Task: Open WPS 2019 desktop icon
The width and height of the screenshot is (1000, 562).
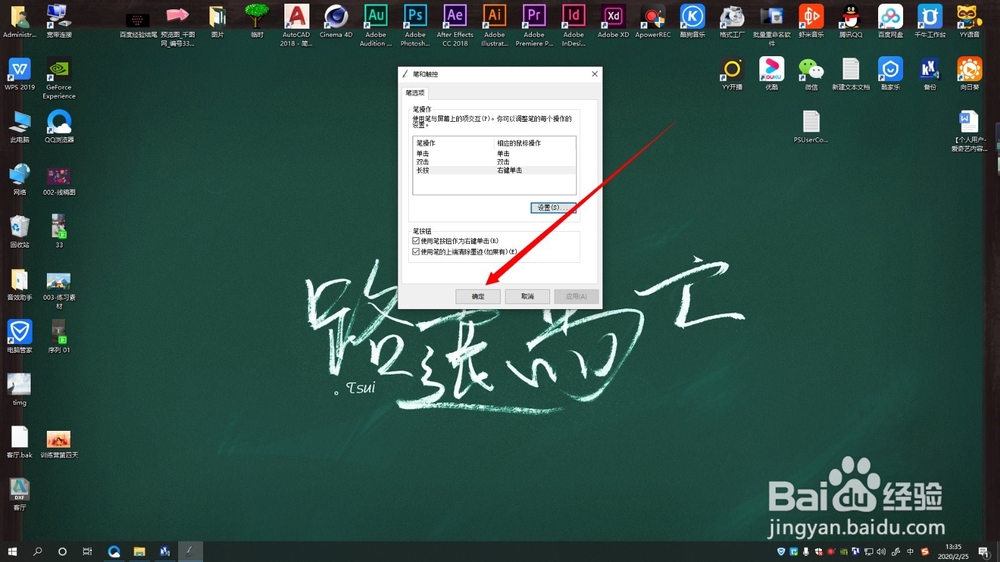Action: (20, 74)
